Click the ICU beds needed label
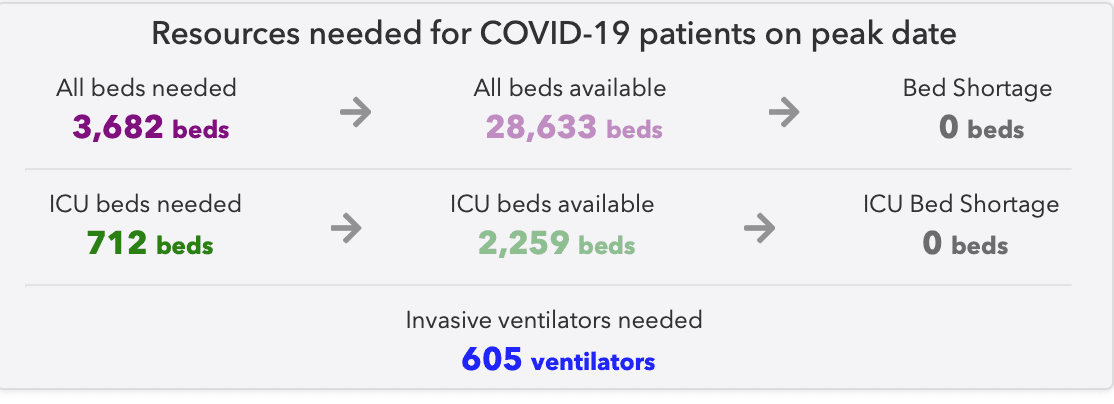1114x404 pixels. tap(146, 204)
